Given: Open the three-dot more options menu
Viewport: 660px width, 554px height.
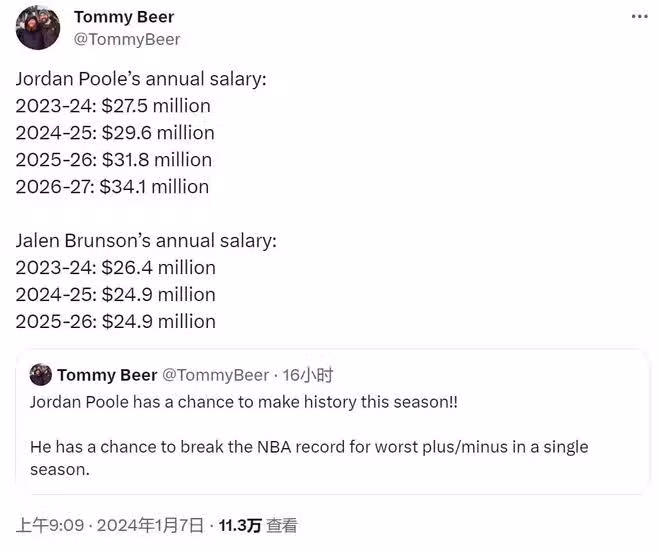Looking at the screenshot, I should click(639, 17).
